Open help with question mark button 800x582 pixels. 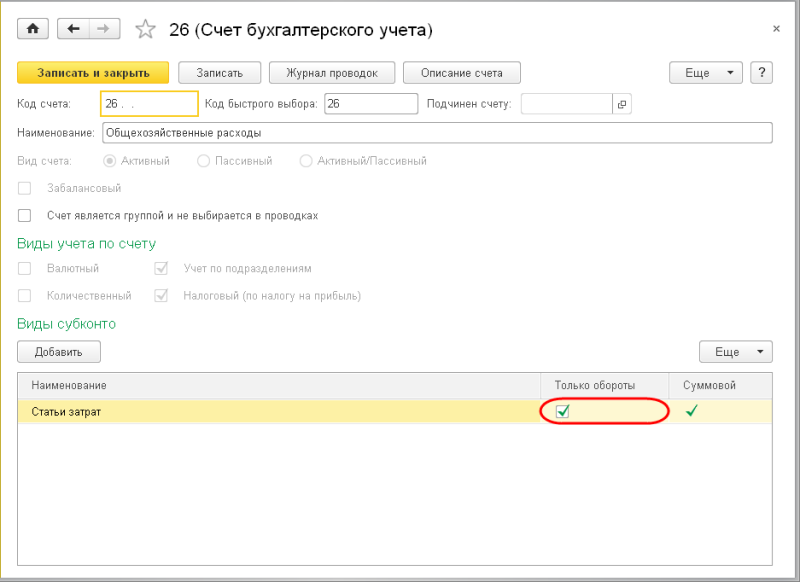[762, 73]
